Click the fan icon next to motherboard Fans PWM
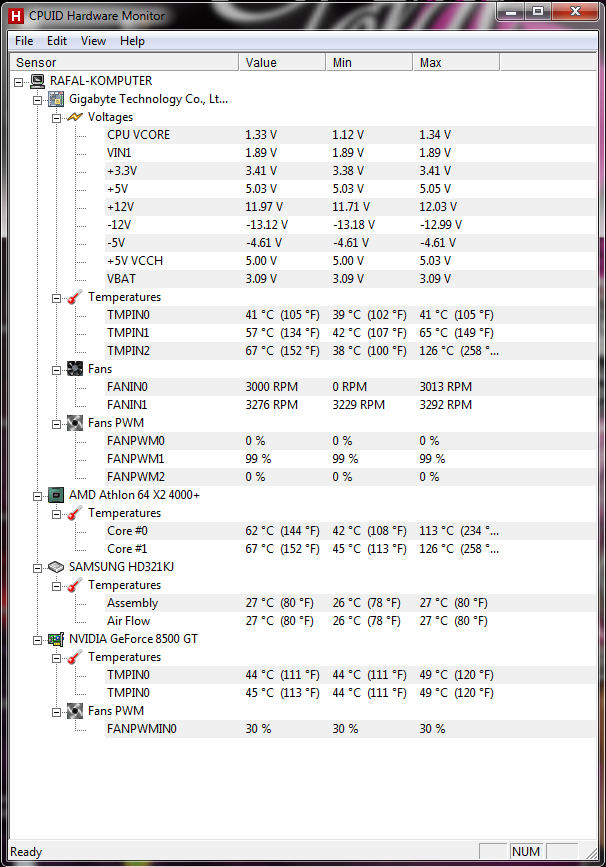This screenshot has height=867, width=606. point(75,423)
